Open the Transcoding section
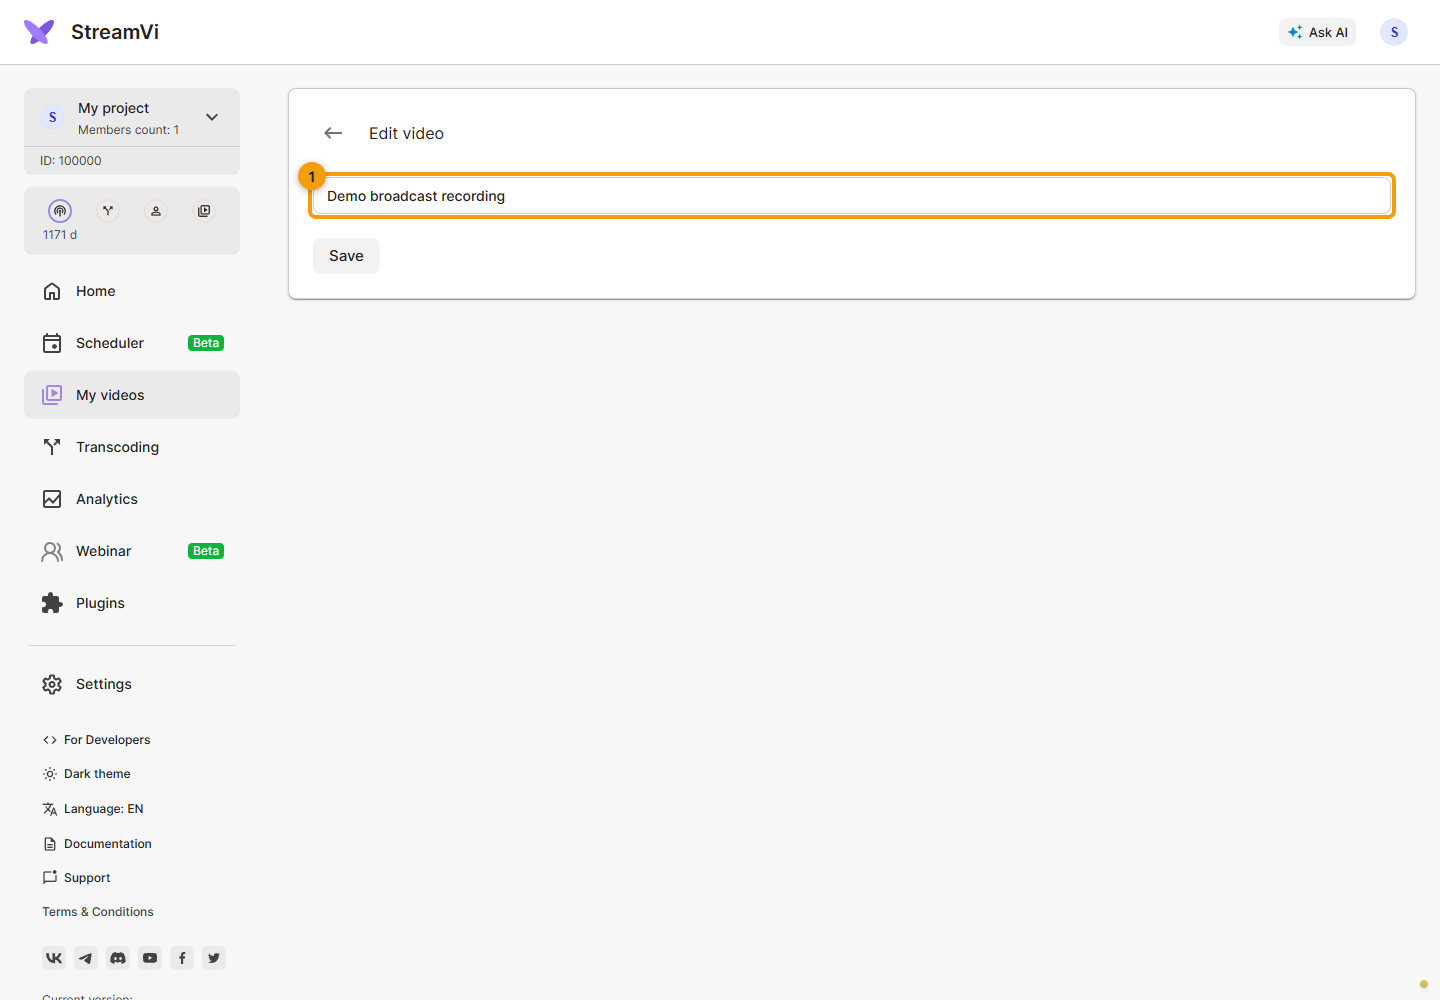The height and width of the screenshot is (1000, 1440). [x=132, y=447]
